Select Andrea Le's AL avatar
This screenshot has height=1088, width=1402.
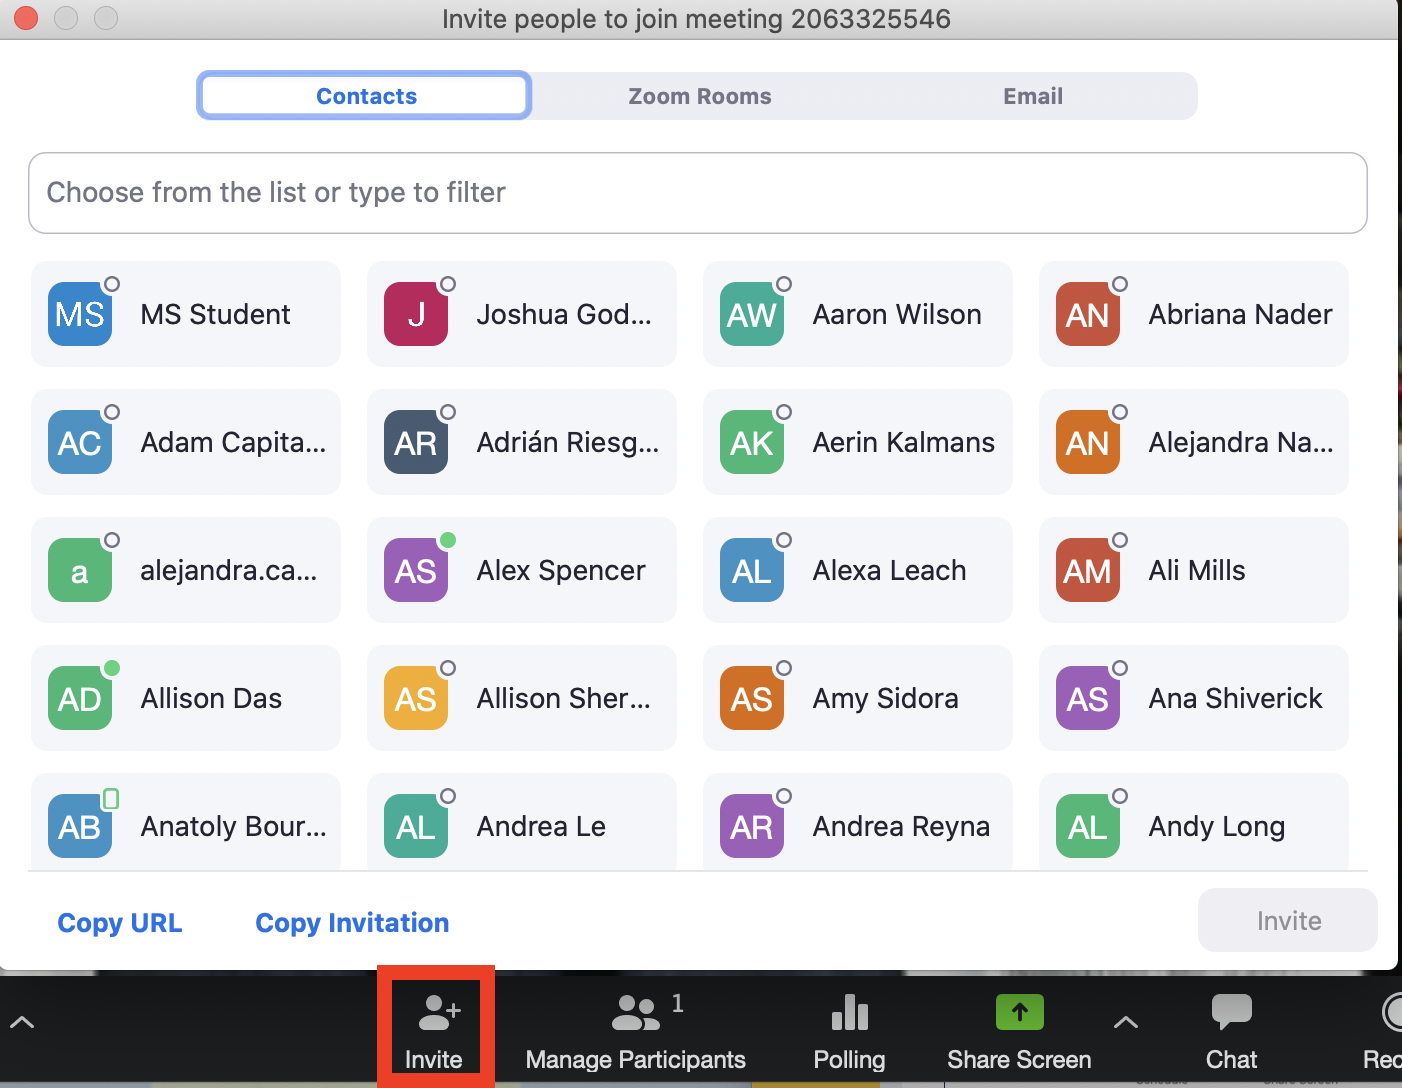[x=416, y=826]
